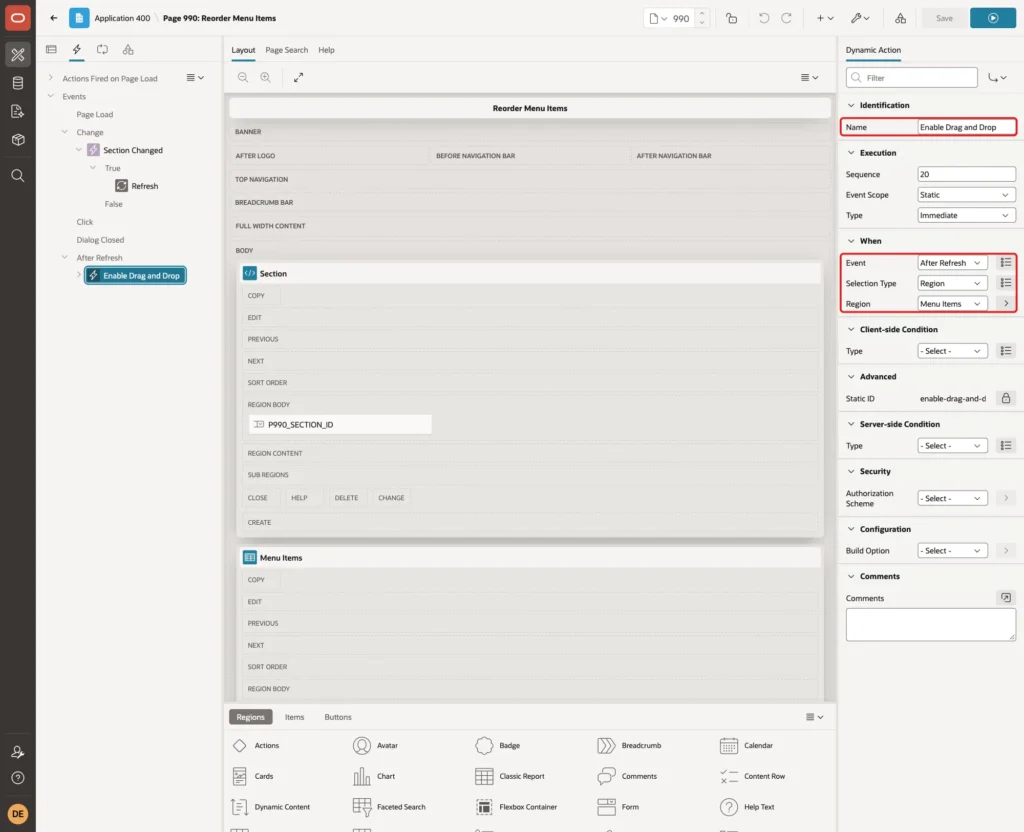
Task: Open SQL Workshop database icon
Action: (18, 83)
